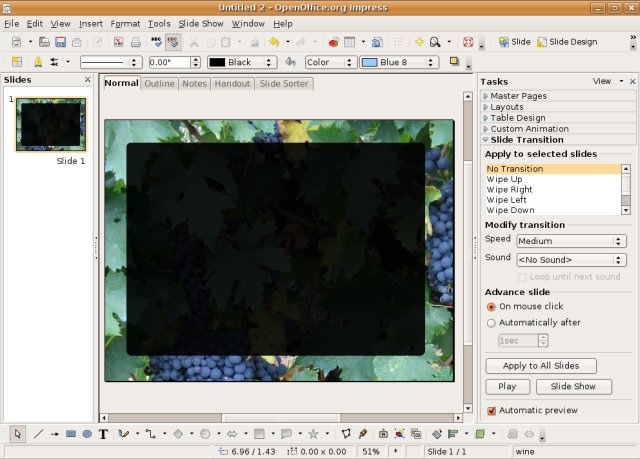Select the Connector tool

tap(150, 434)
